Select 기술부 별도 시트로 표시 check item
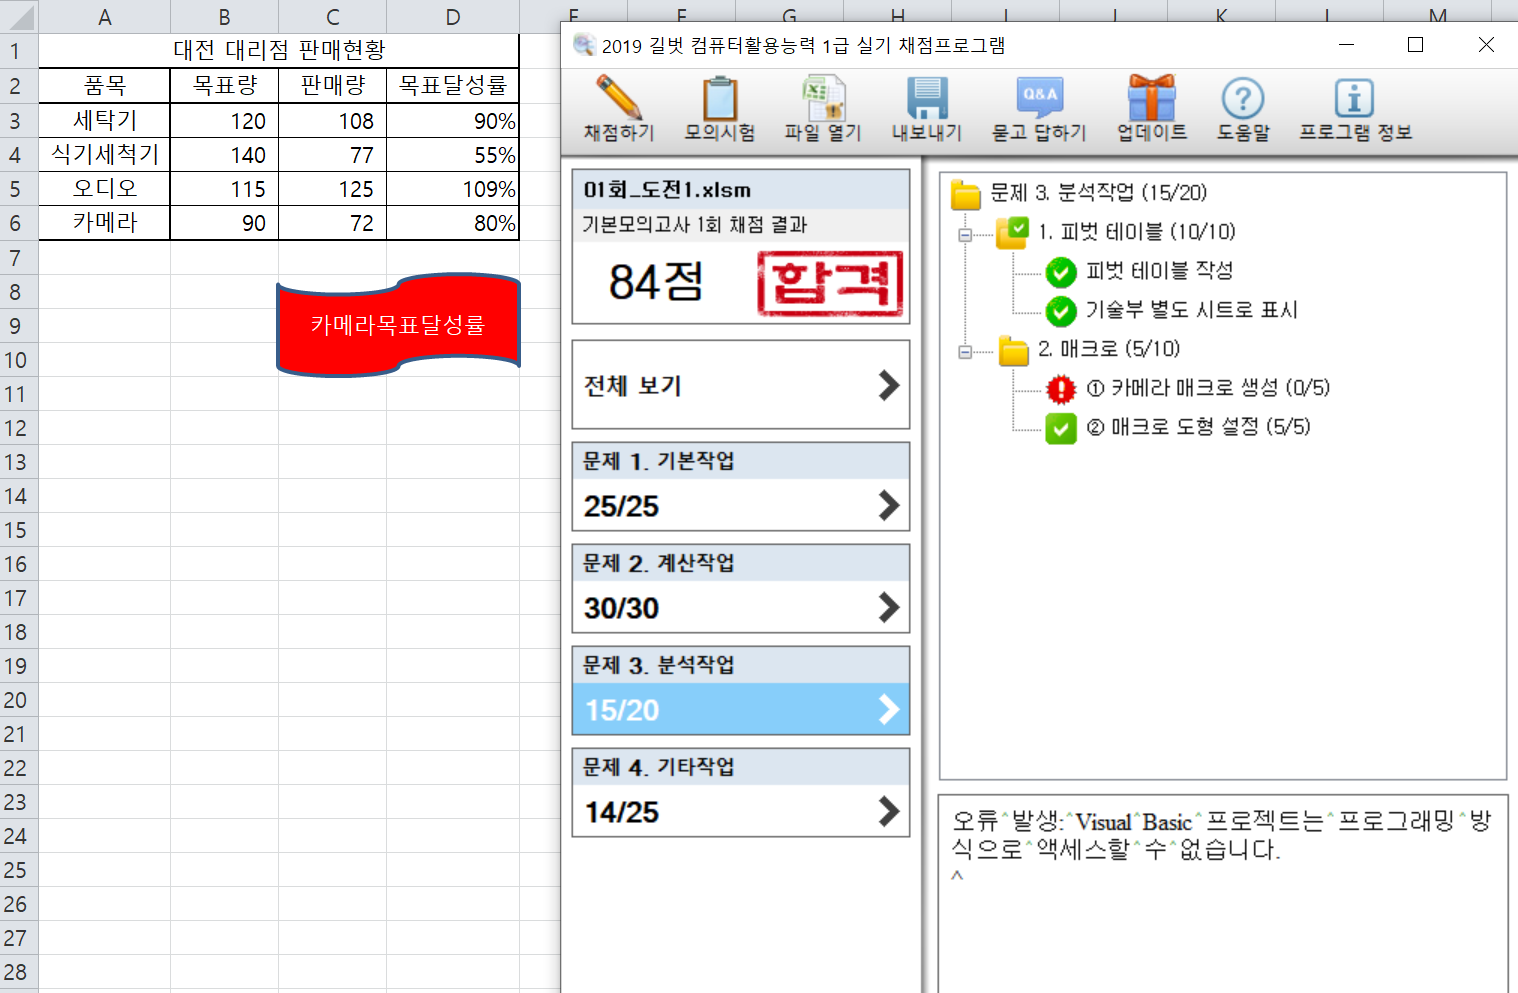This screenshot has width=1518, height=993. point(1190,310)
